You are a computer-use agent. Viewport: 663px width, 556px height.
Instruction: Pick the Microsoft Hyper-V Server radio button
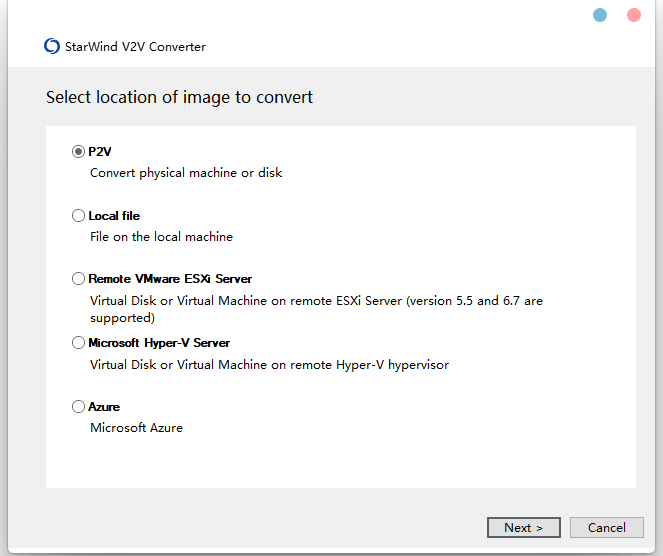pyautogui.click(x=78, y=342)
